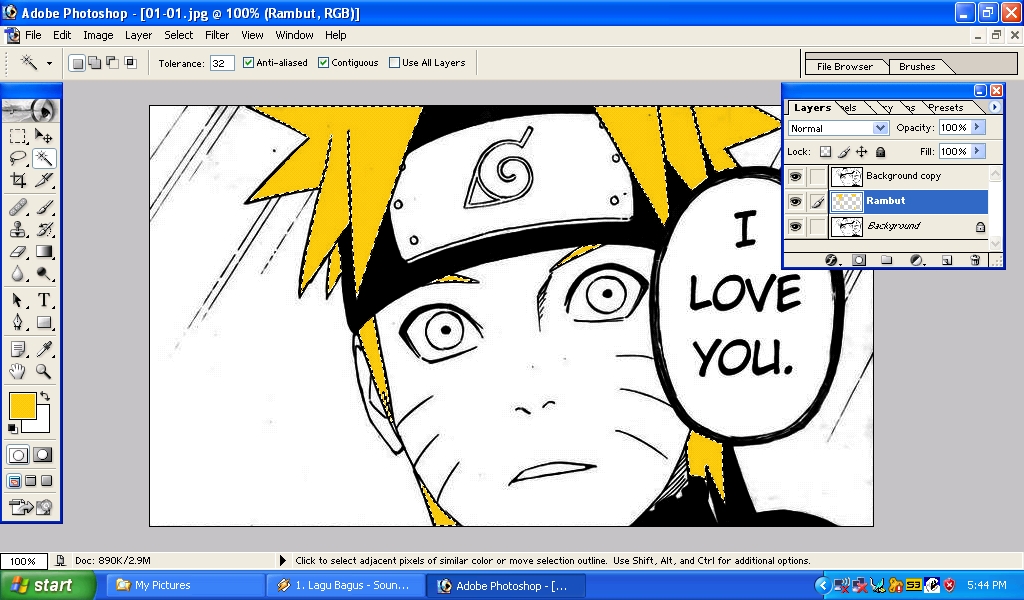The image size is (1024, 600).
Task: Select the Hand tool
Action: [18, 371]
